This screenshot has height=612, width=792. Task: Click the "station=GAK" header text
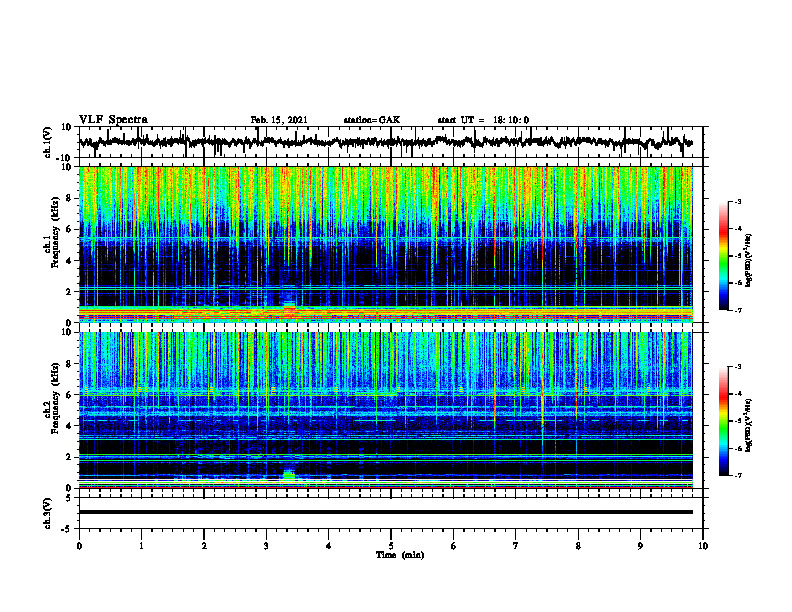372,120
